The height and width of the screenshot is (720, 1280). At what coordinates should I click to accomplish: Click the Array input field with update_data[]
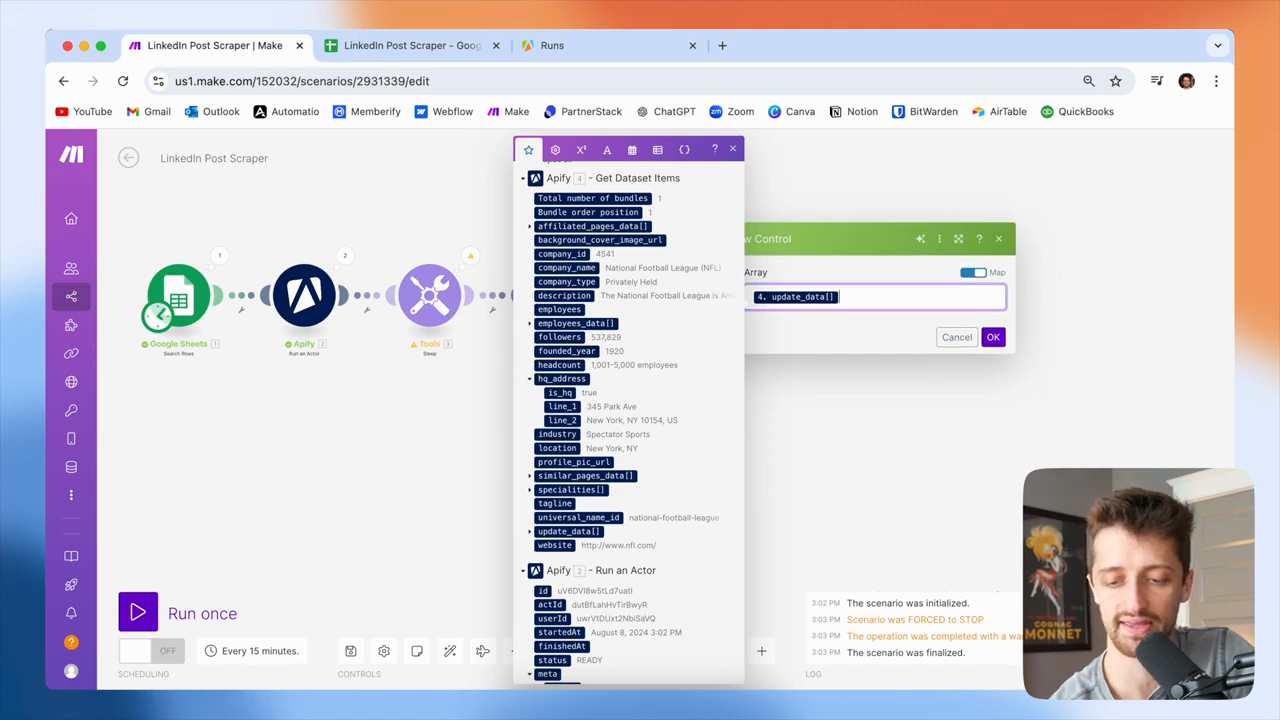[876, 297]
